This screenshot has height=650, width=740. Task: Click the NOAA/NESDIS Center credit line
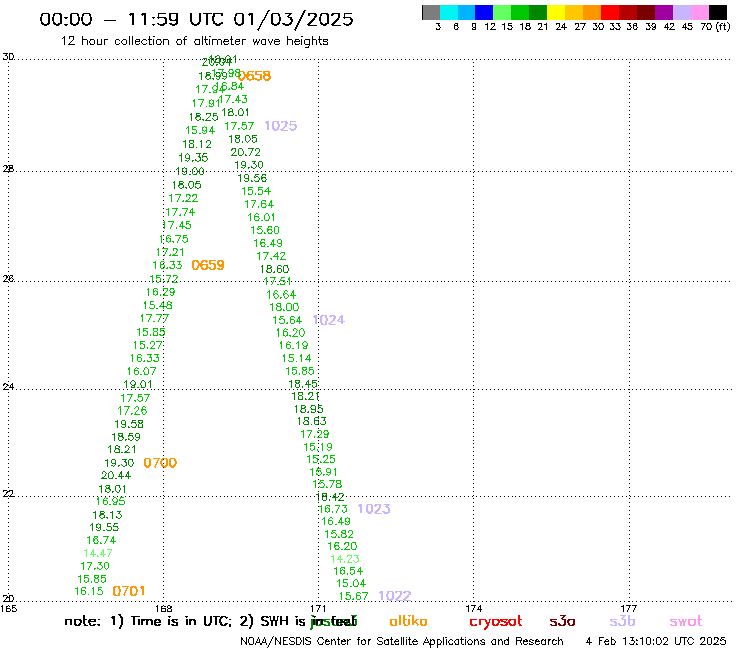pos(402,641)
